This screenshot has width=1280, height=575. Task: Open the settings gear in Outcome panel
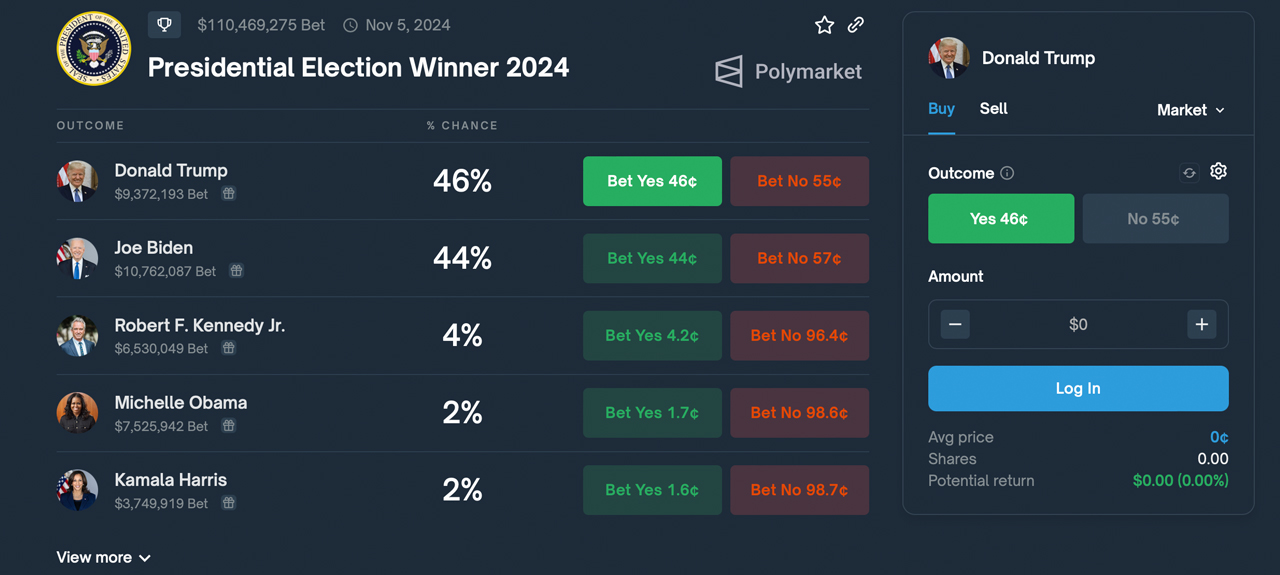pyautogui.click(x=1218, y=172)
